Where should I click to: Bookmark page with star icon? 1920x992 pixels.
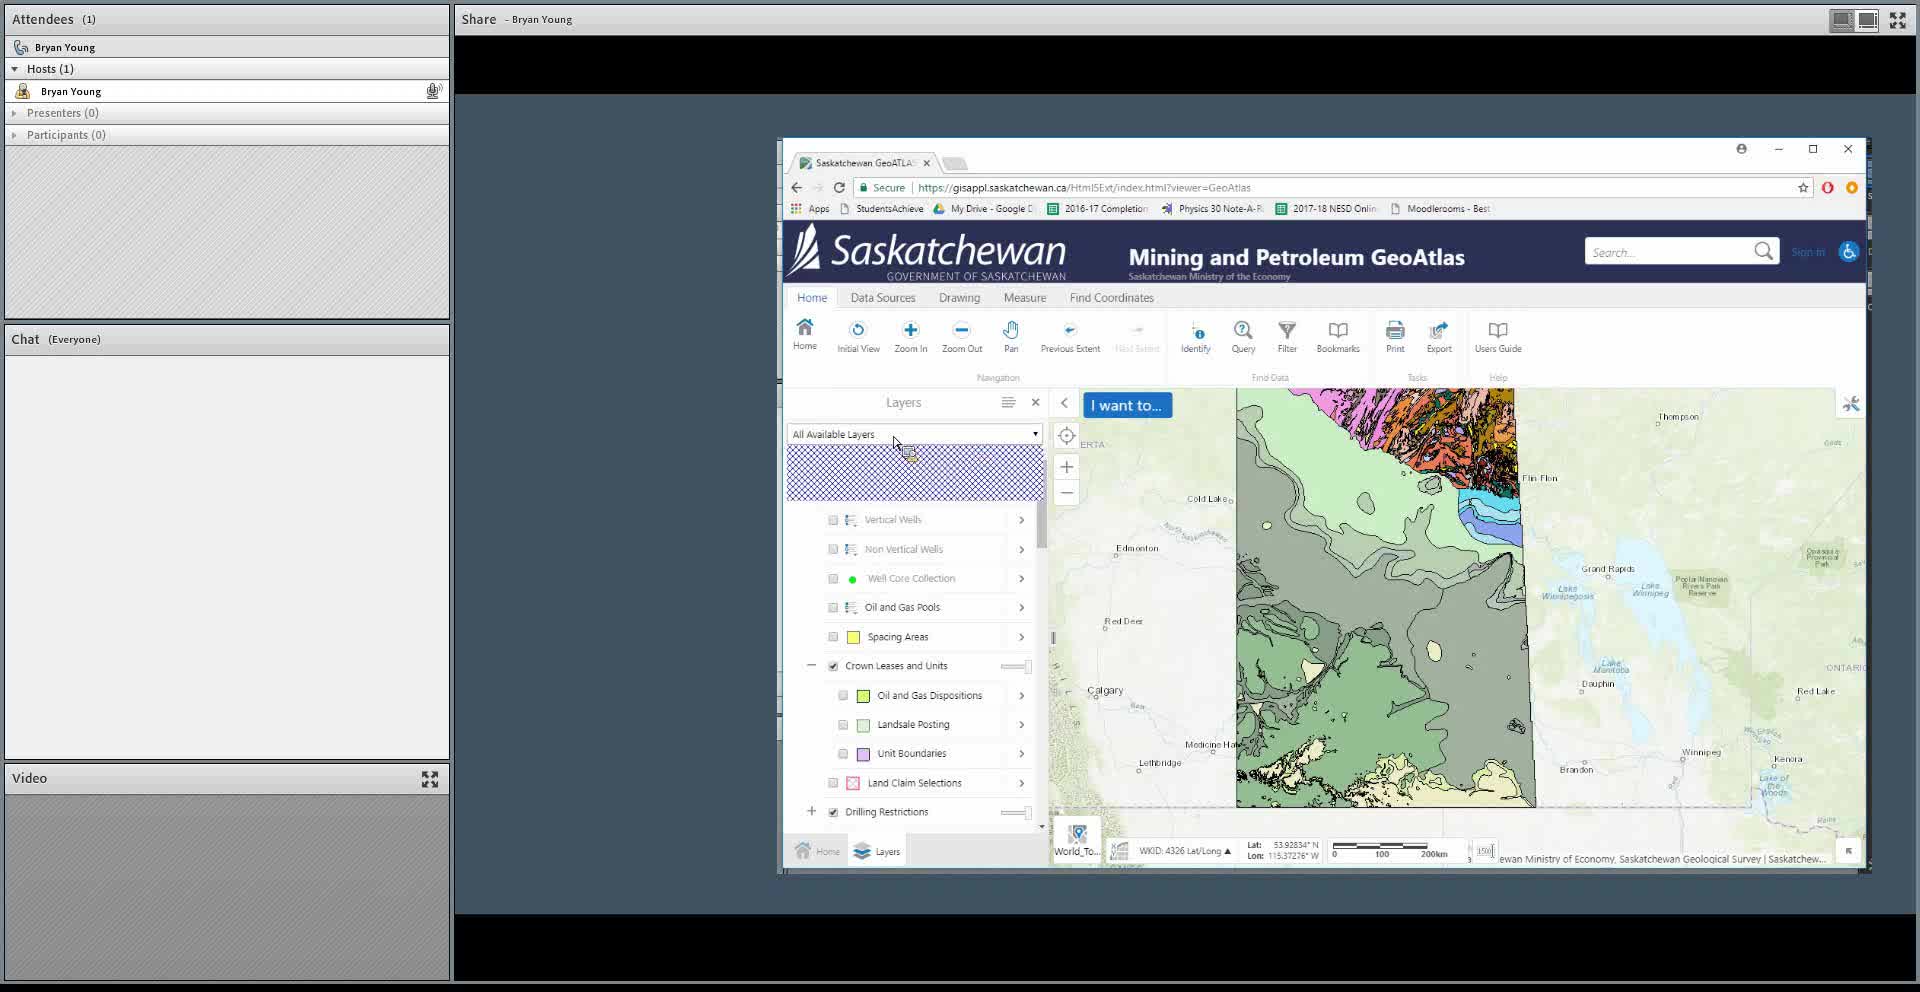click(x=1803, y=187)
